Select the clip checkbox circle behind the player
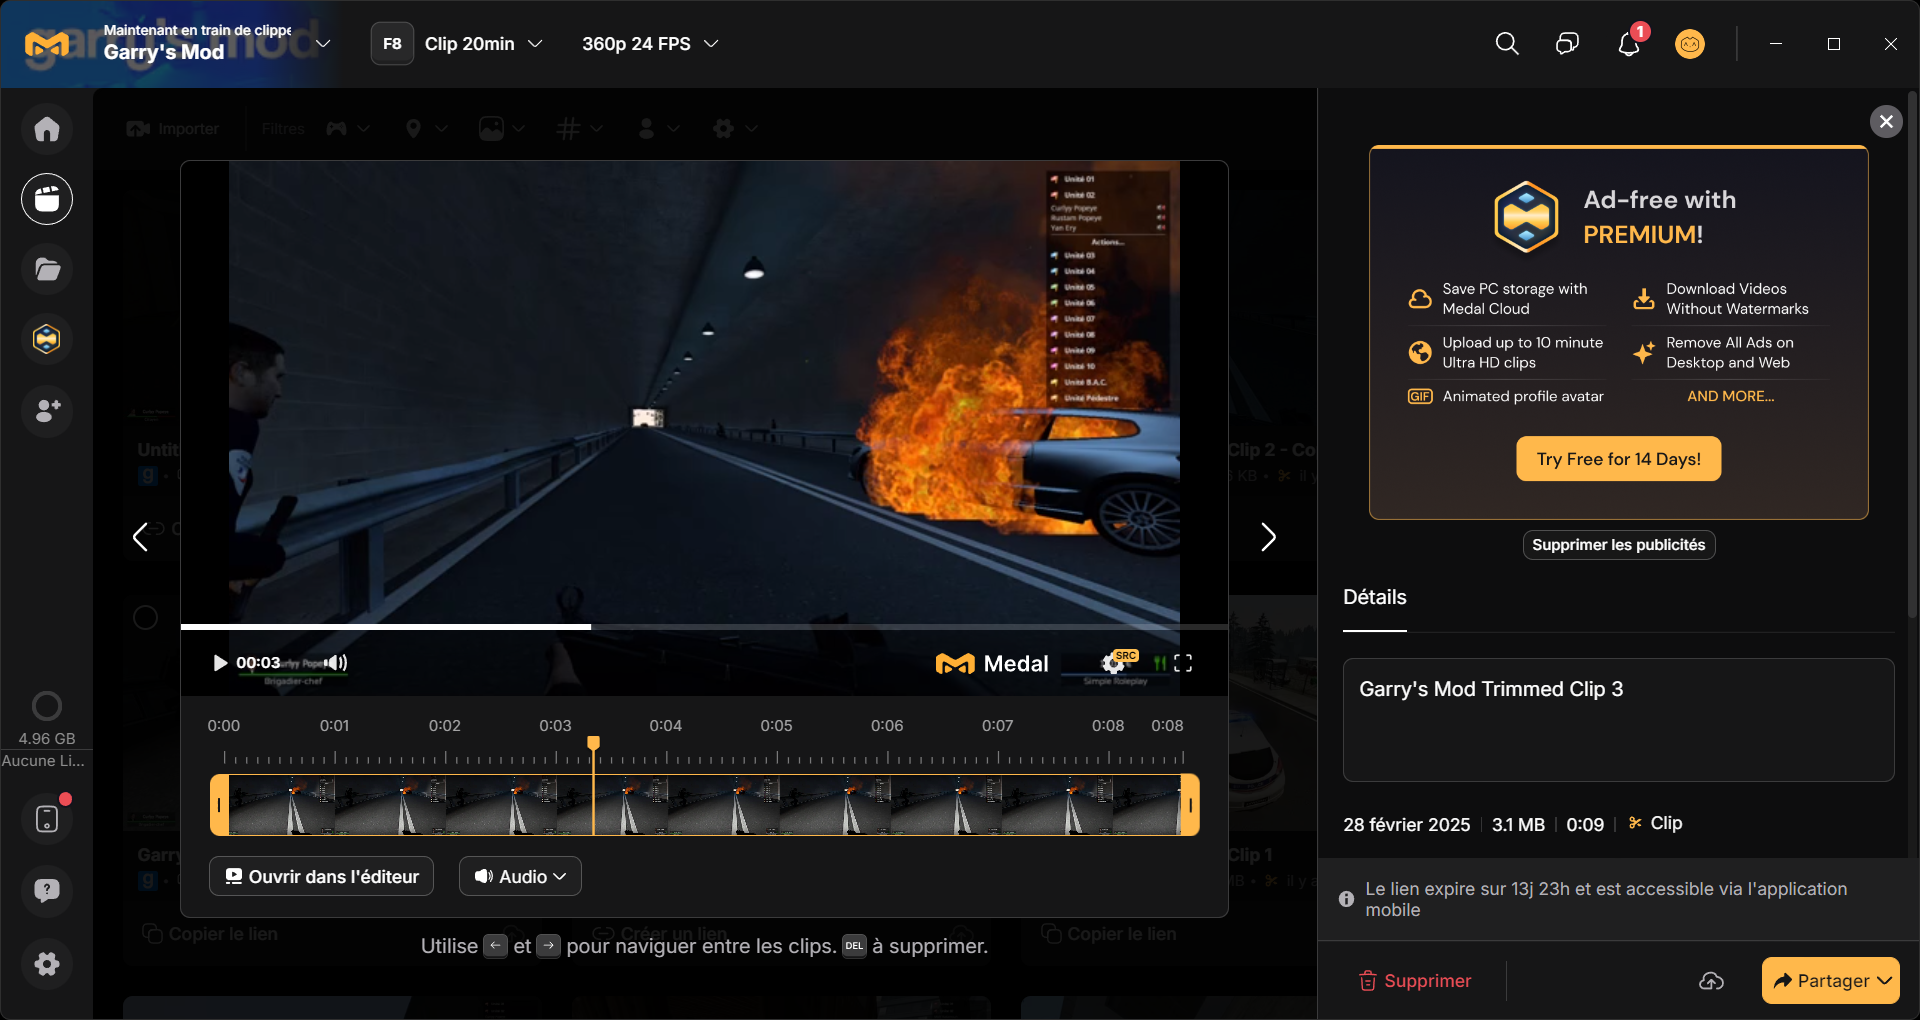This screenshot has width=1920, height=1020. coord(145,617)
